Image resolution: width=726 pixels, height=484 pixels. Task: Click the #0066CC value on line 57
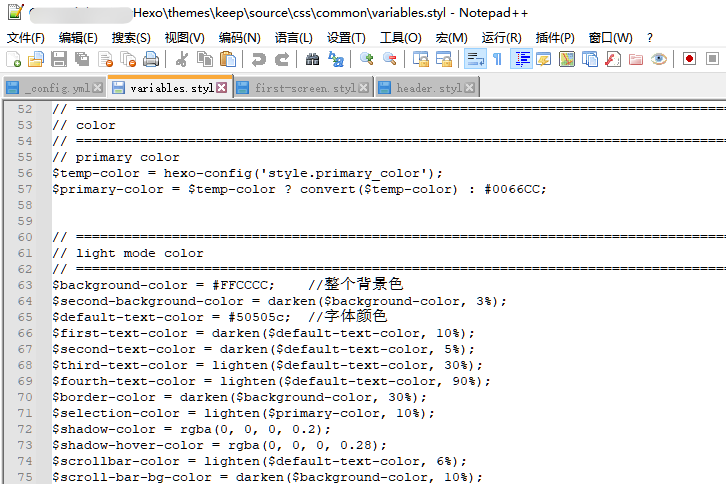point(512,189)
